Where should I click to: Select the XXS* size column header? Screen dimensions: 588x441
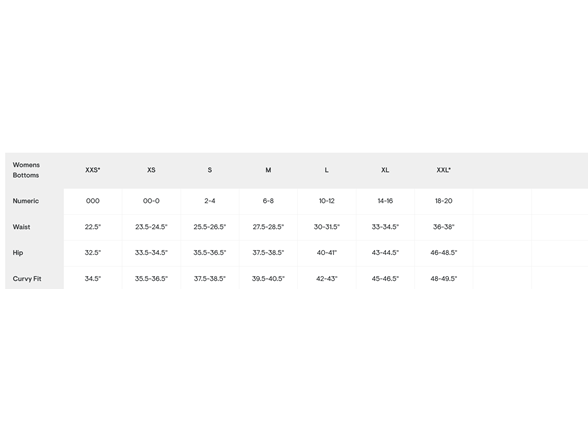pyautogui.click(x=93, y=170)
